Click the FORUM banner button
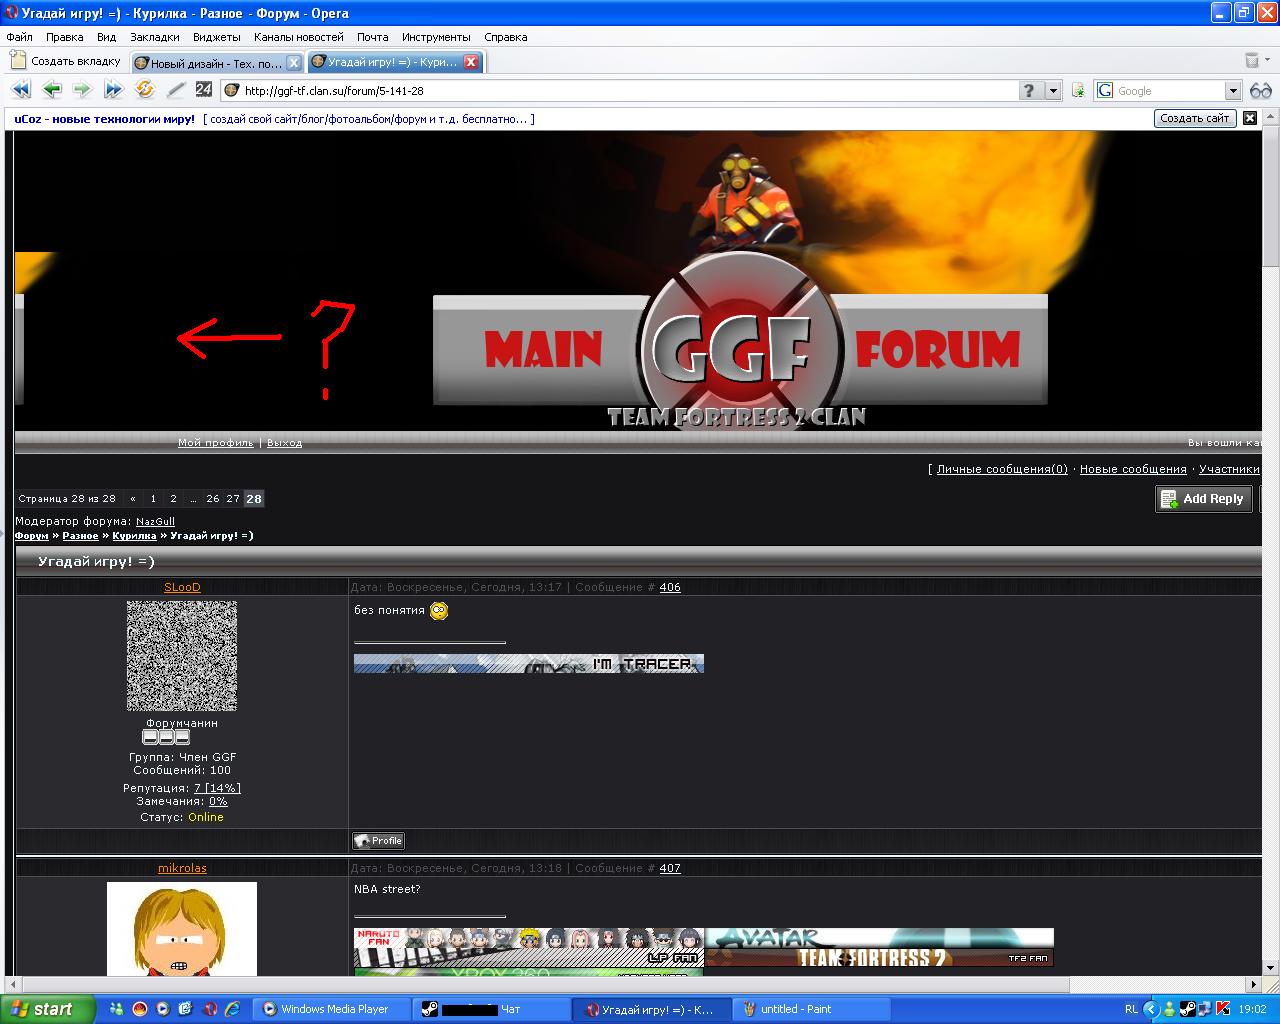This screenshot has width=1280, height=1024. (938, 350)
